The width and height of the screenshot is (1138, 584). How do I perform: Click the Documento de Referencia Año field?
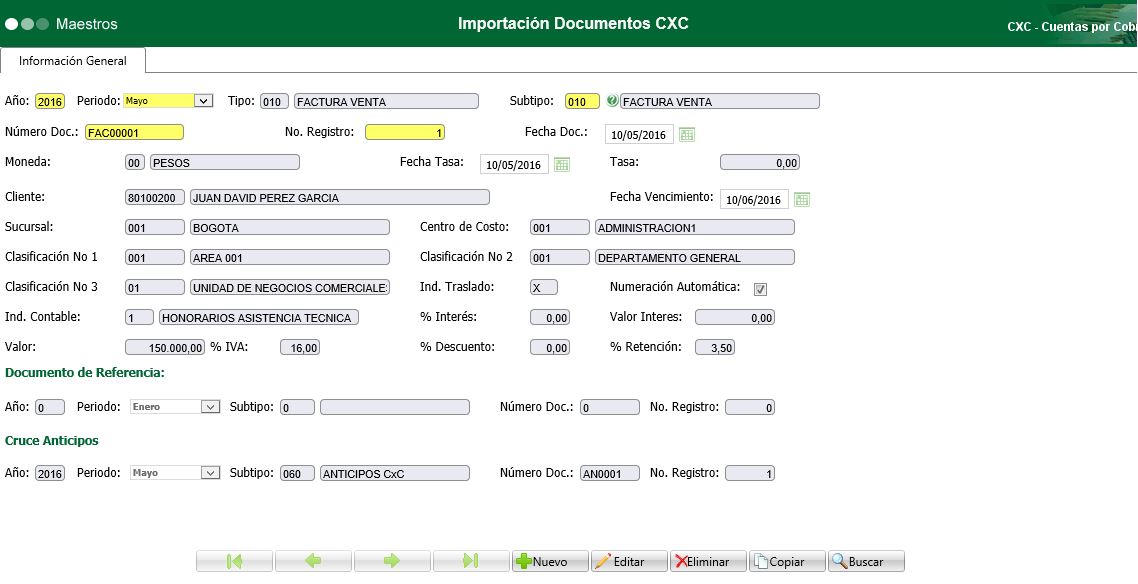click(x=50, y=408)
